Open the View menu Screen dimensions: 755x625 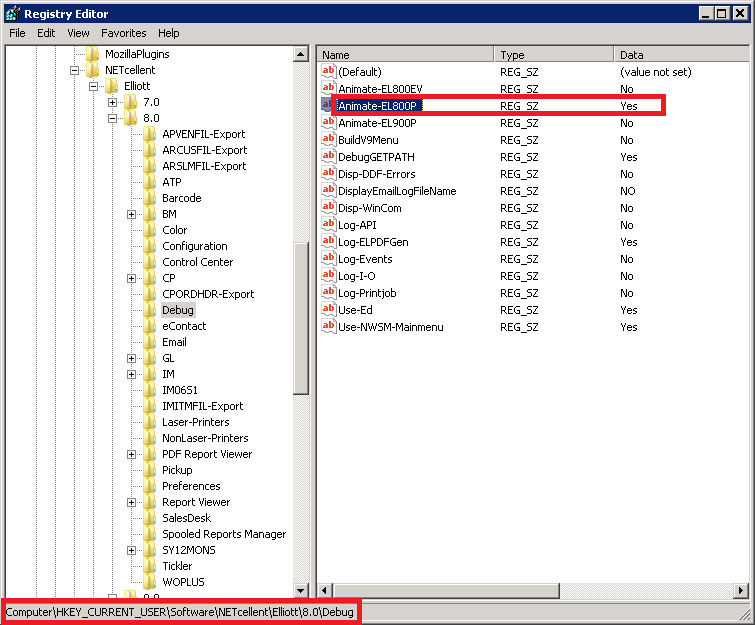[x=78, y=33]
